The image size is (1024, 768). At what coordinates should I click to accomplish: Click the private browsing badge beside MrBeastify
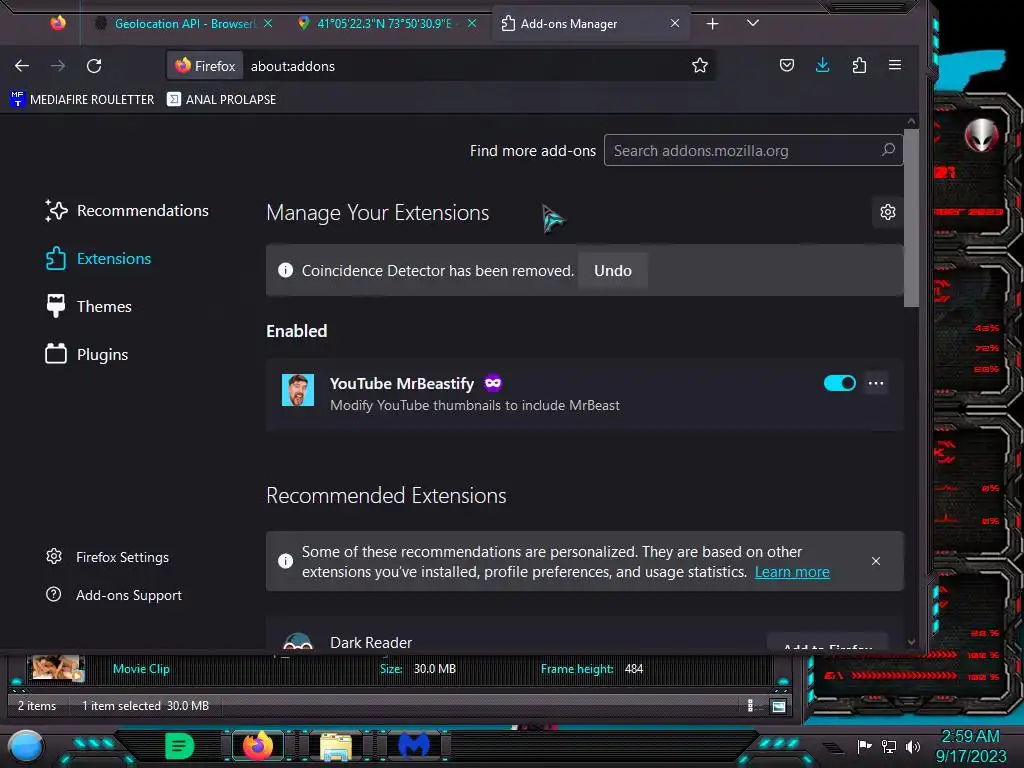tap(493, 383)
